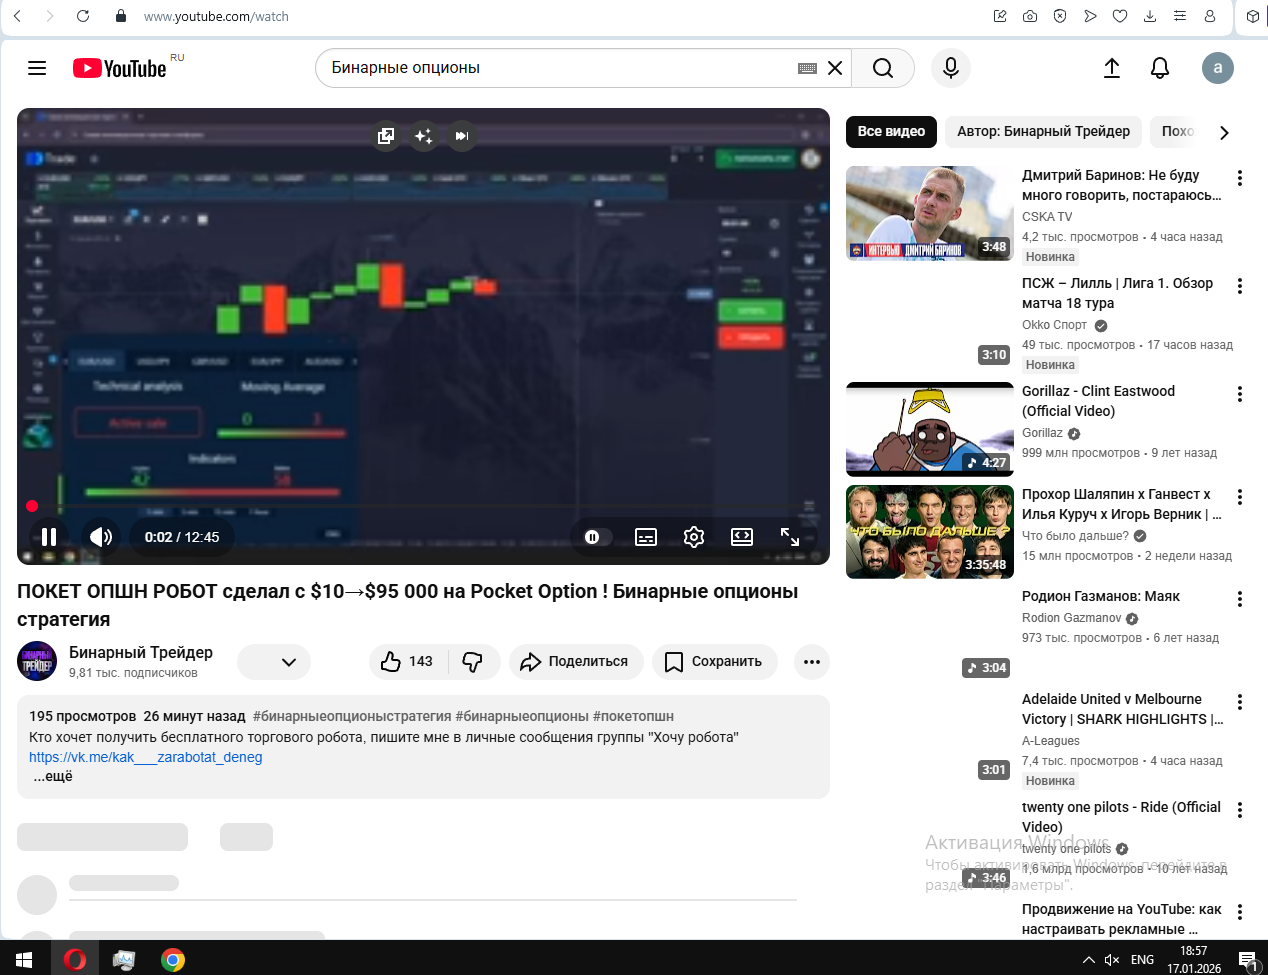Start voice search with the microphone
This screenshot has width=1268, height=975.
[x=951, y=68]
